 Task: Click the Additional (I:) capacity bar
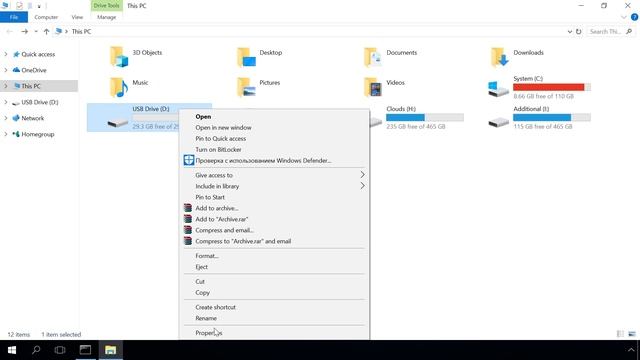[552, 118]
